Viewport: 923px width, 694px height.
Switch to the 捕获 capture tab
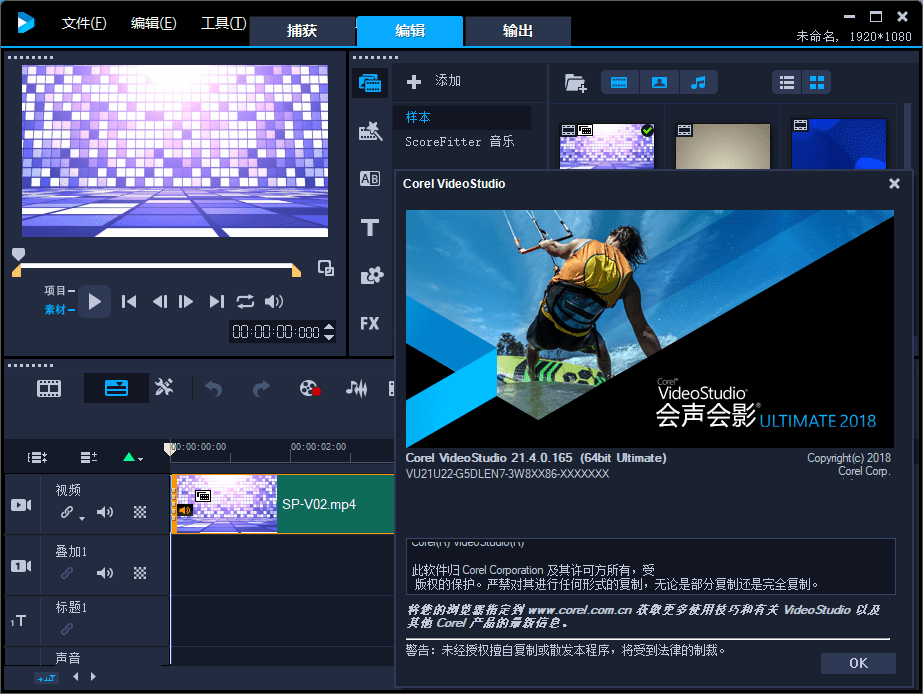(302, 31)
